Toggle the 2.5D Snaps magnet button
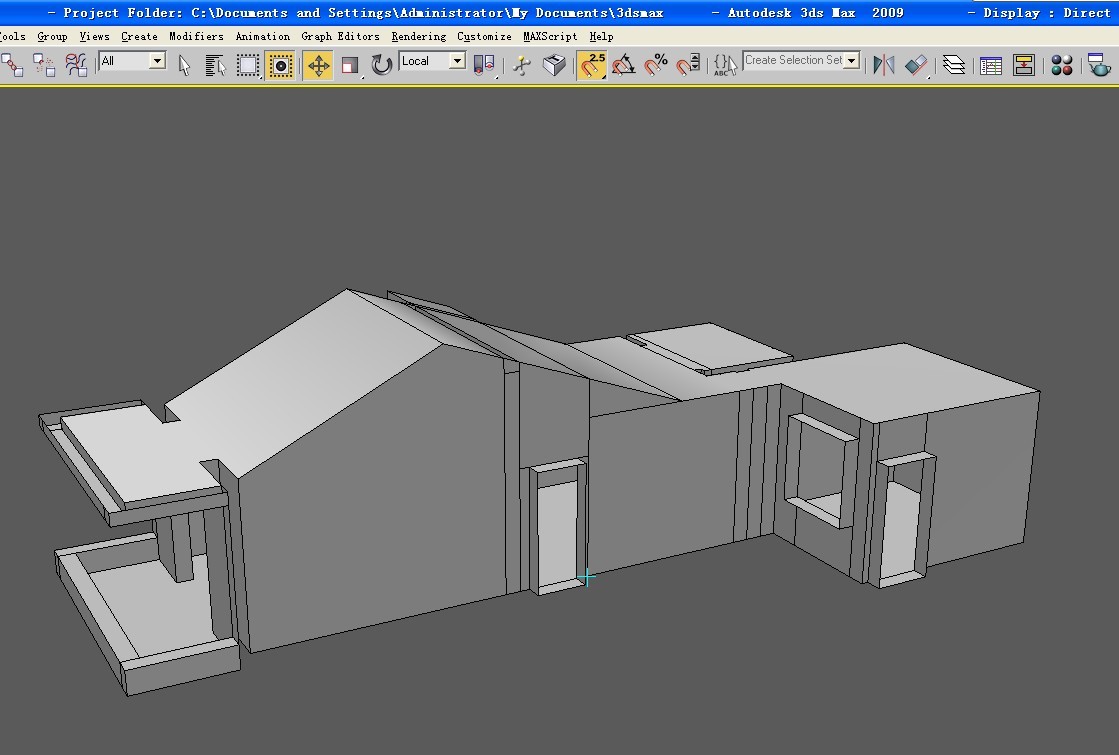This screenshot has width=1119, height=755. pyautogui.click(x=592, y=66)
